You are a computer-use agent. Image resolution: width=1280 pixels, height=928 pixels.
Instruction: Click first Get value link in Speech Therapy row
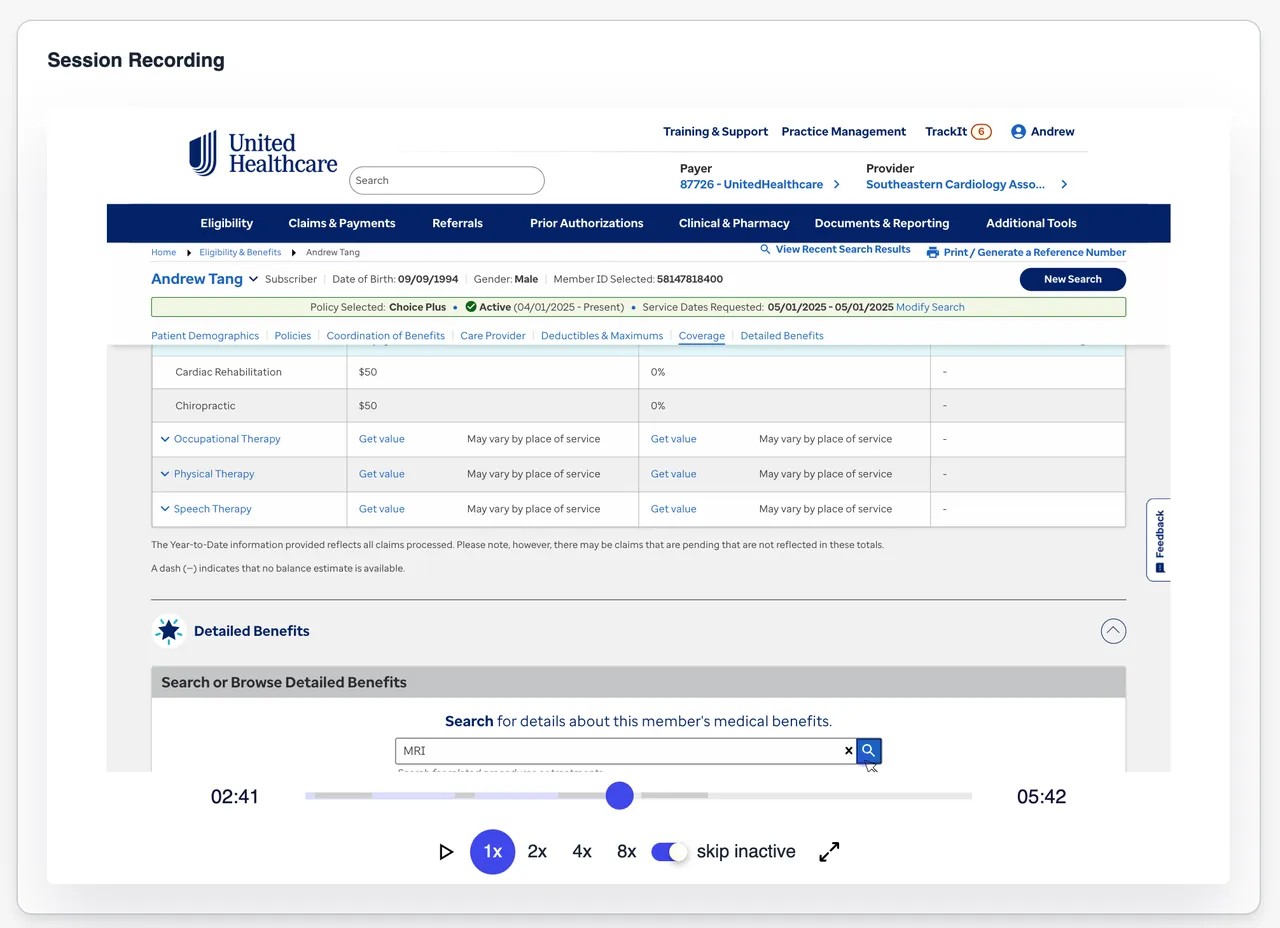(x=382, y=509)
